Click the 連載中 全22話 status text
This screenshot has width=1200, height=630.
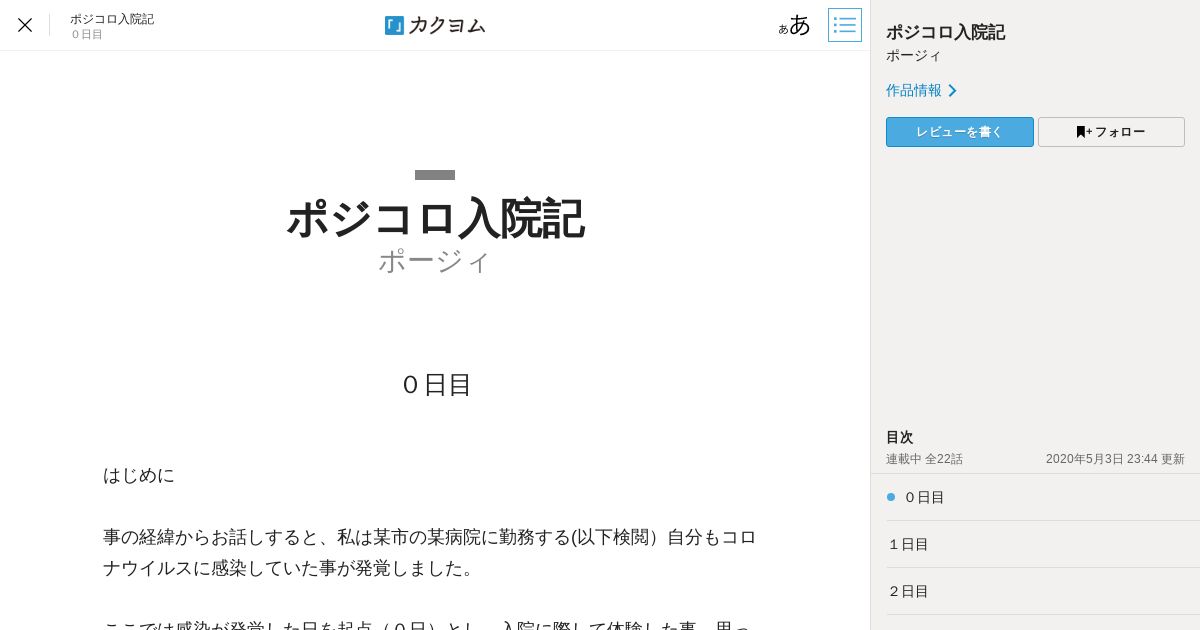[924, 459]
